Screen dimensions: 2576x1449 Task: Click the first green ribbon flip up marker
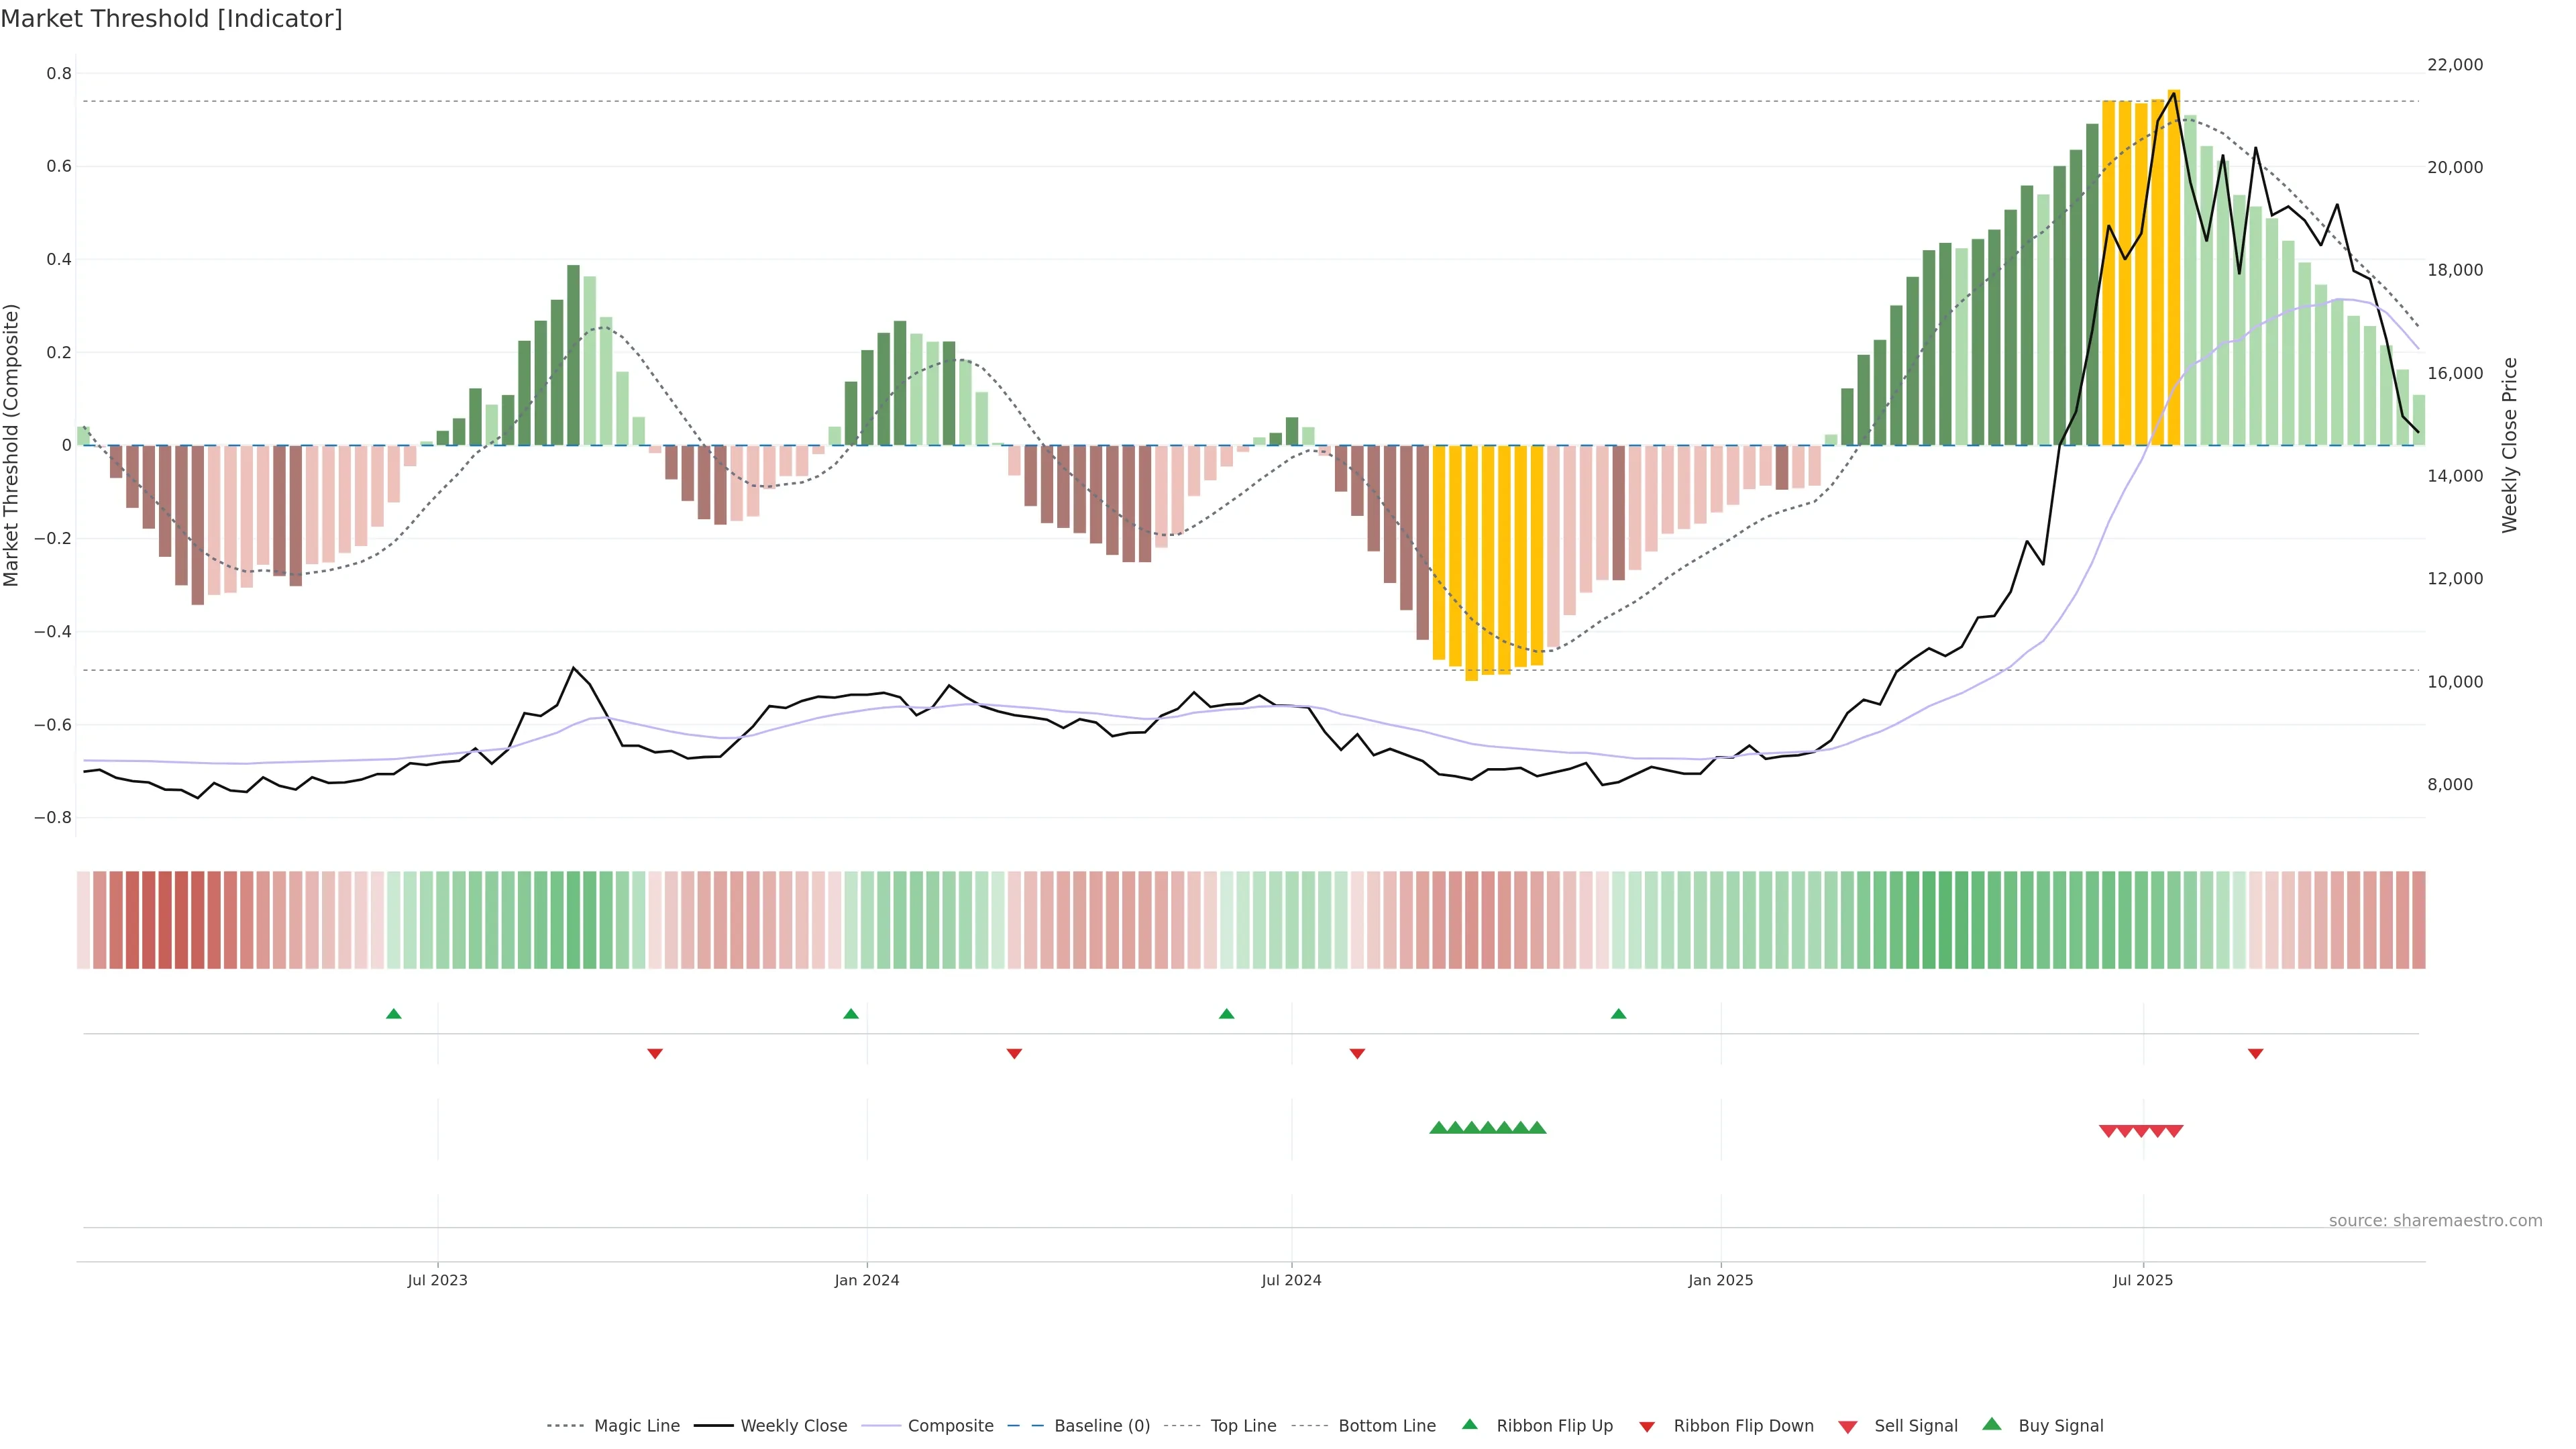(393, 1014)
